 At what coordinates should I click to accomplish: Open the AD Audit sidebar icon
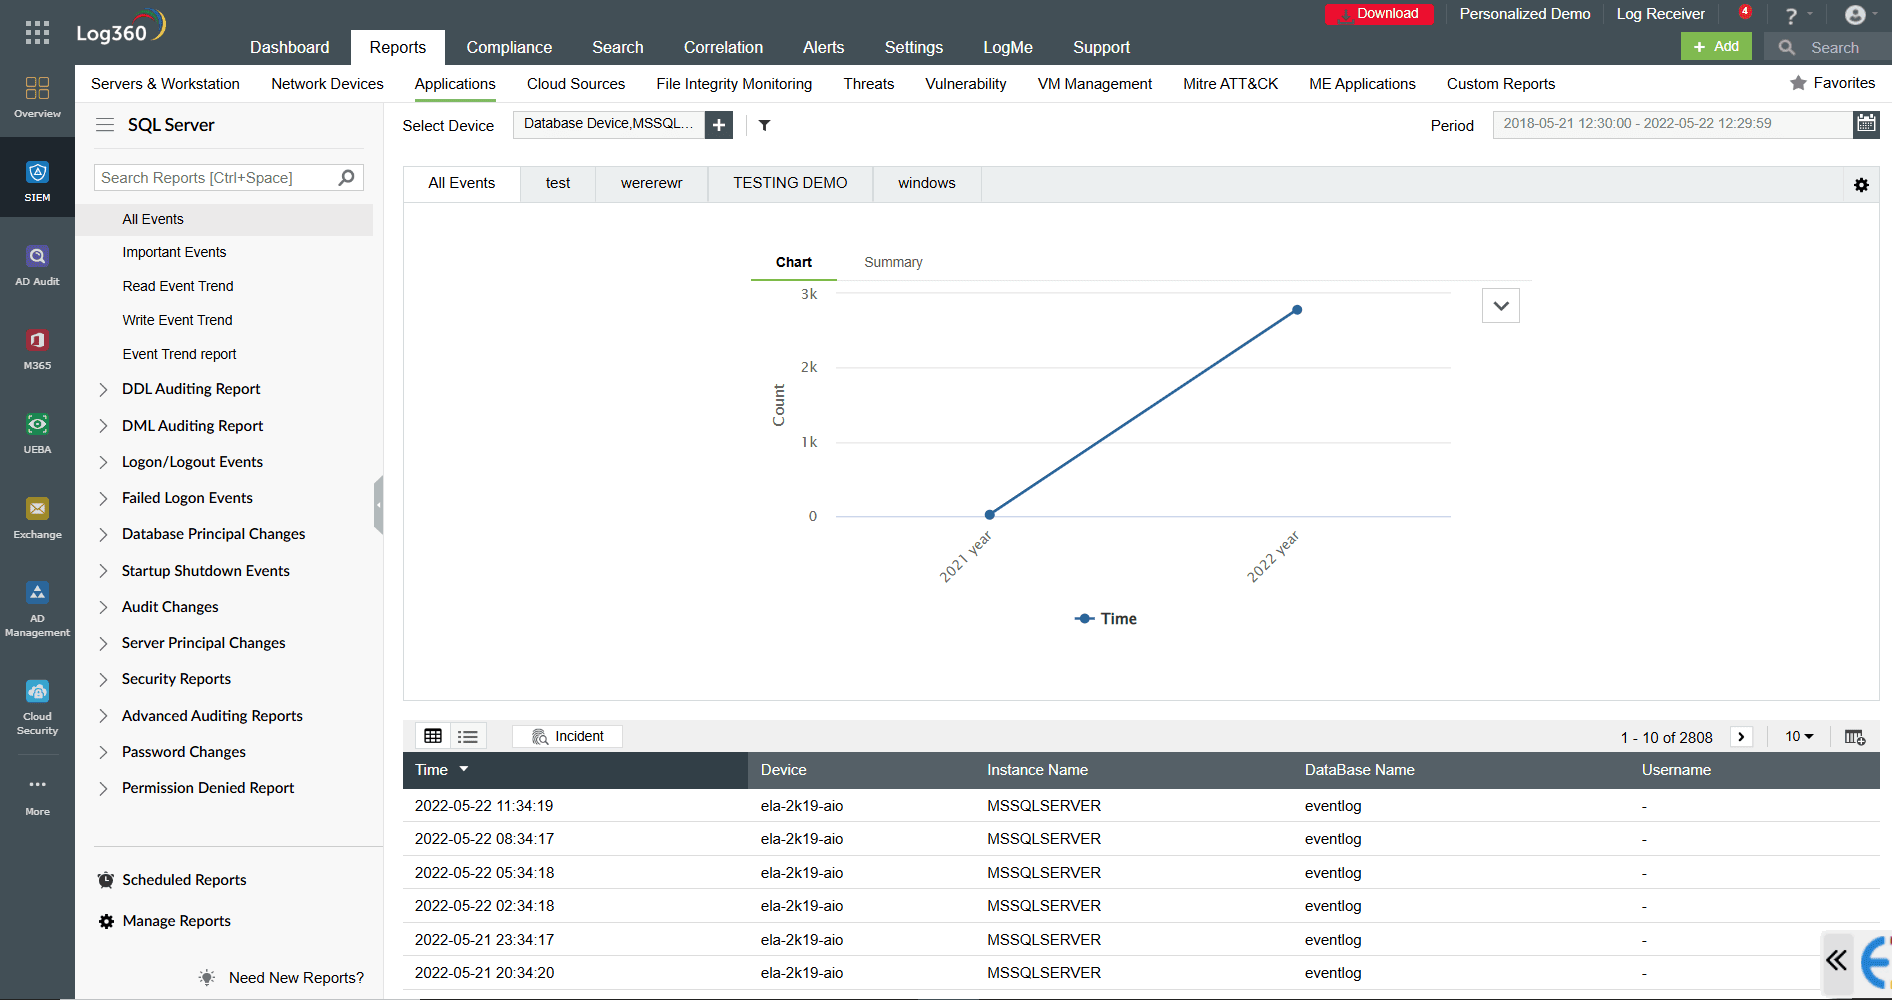tap(37, 266)
